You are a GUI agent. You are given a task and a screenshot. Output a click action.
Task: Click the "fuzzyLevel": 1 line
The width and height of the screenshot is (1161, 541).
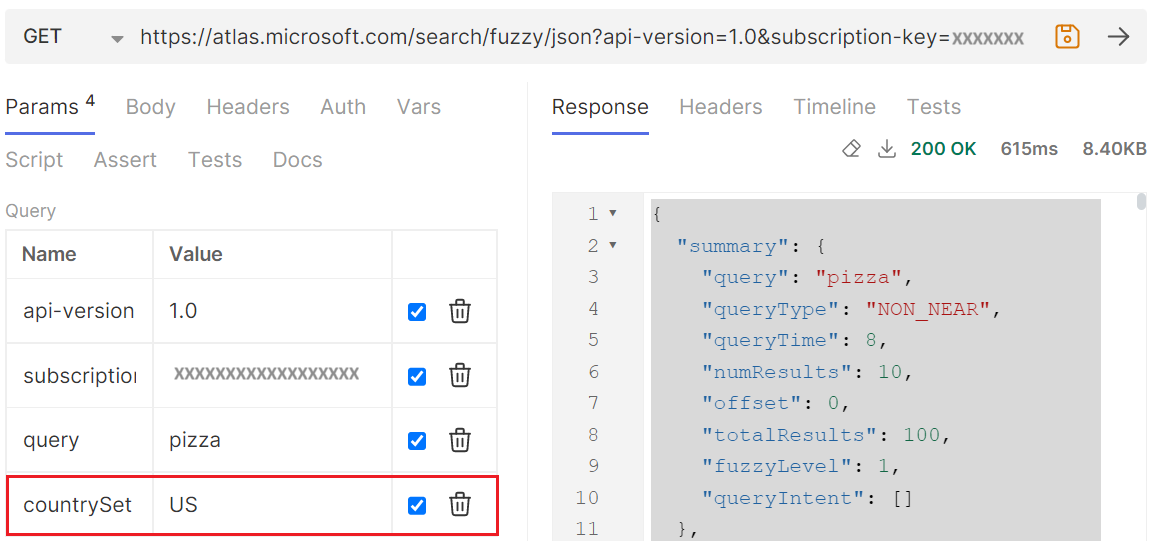click(x=801, y=467)
